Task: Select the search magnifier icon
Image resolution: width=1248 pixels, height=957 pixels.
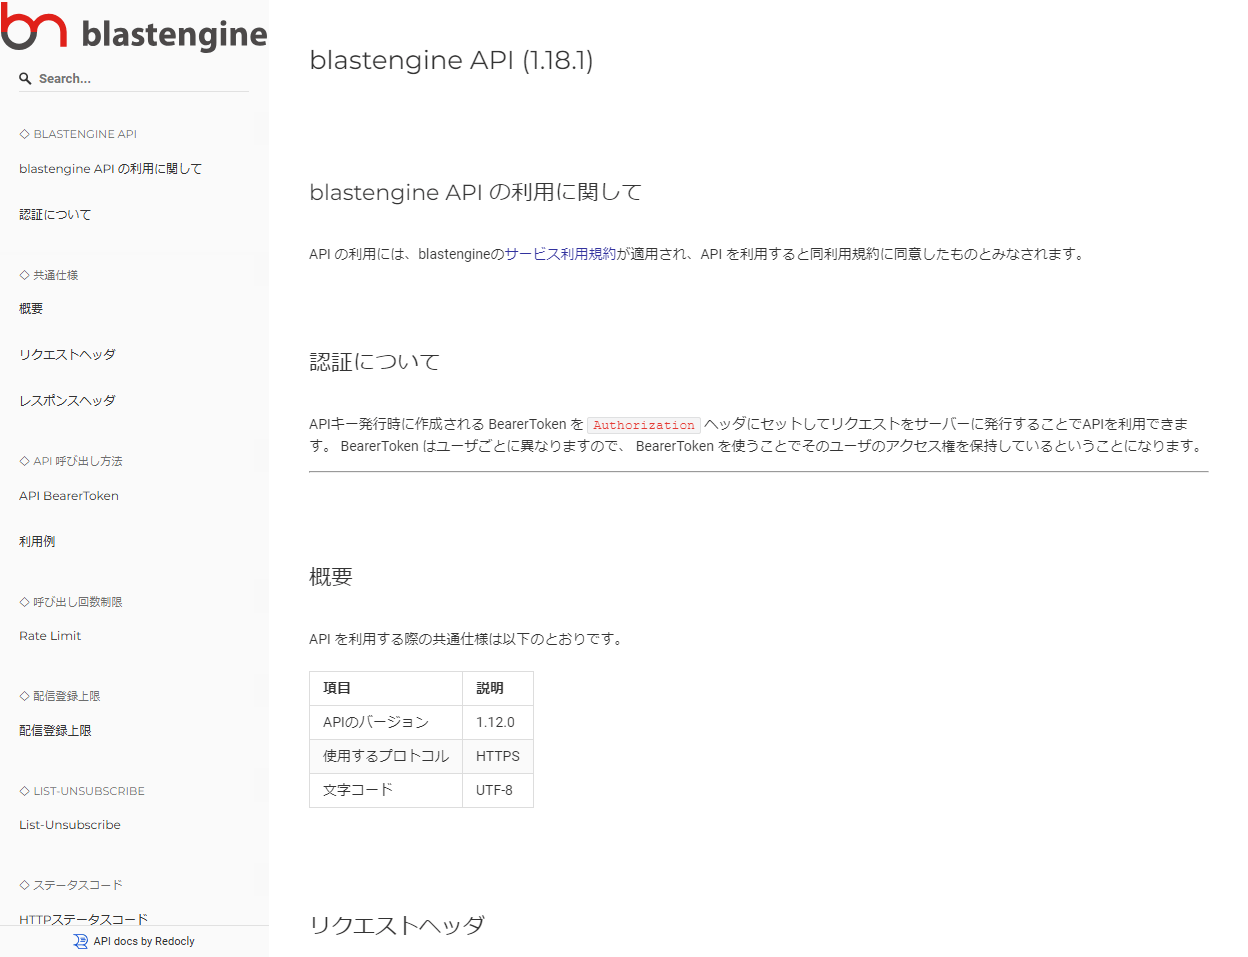Action: pos(26,78)
